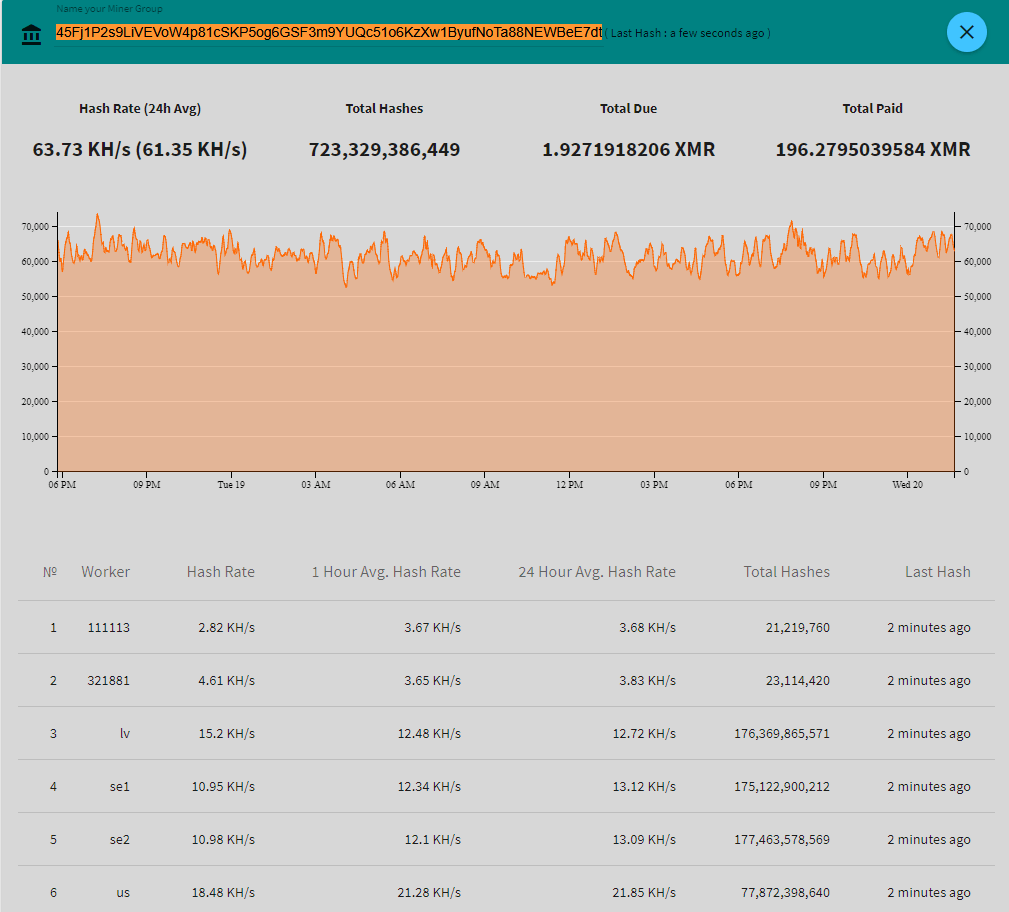
Task: Select worker se2 row
Action: coord(119,840)
